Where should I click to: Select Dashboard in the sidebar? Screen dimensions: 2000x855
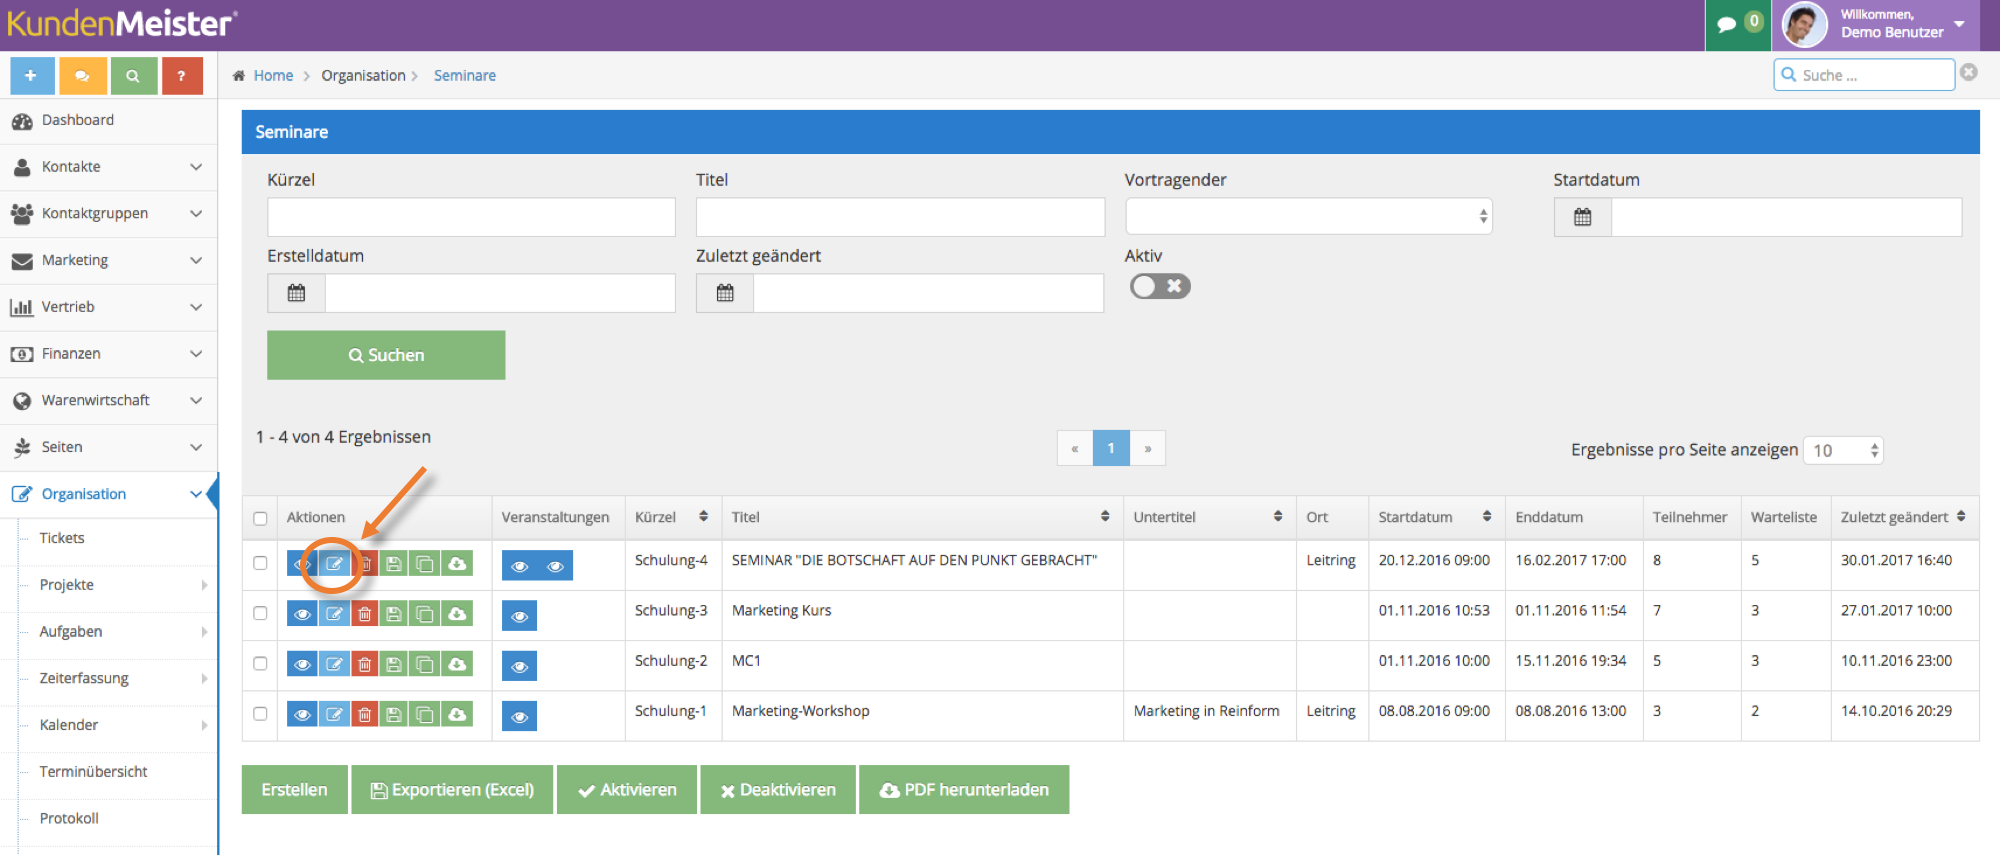[x=108, y=120]
